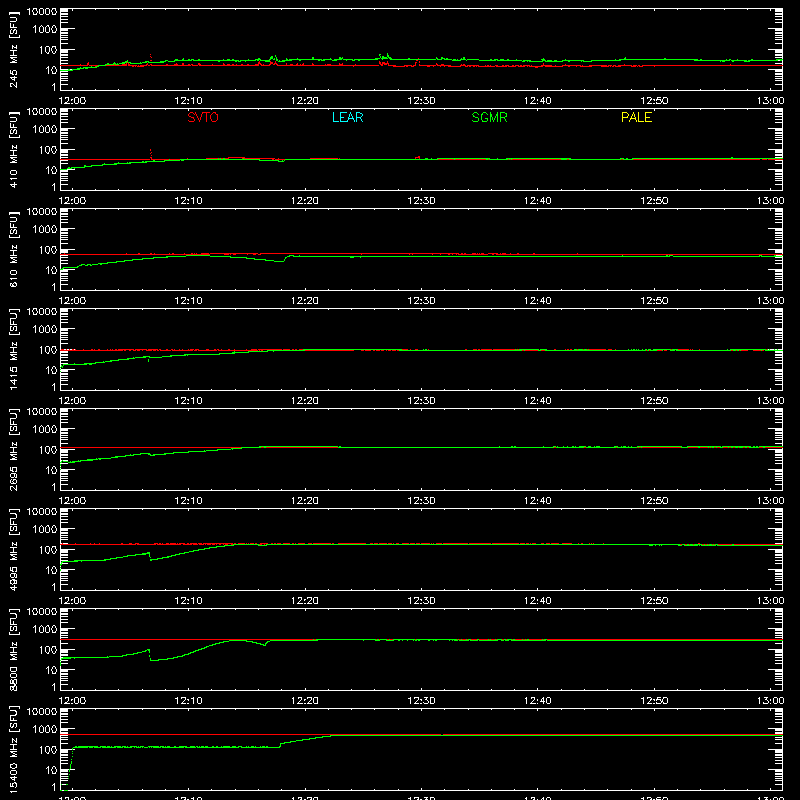Screen dimensions: 800x800
Task: Click 12:10 label under the 610 MHz panel
Action: click(188, 301)
